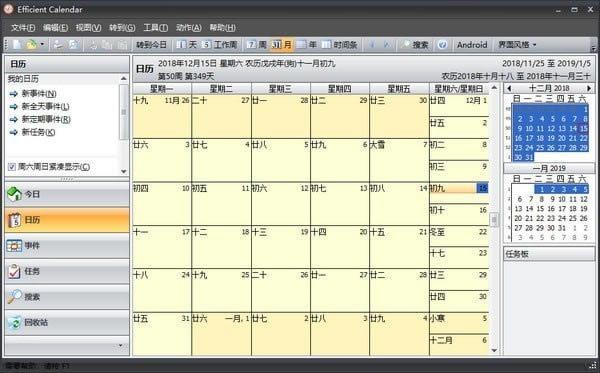
Task: Select the 小寒 January 5 cell
Action: tap(459, 323)
